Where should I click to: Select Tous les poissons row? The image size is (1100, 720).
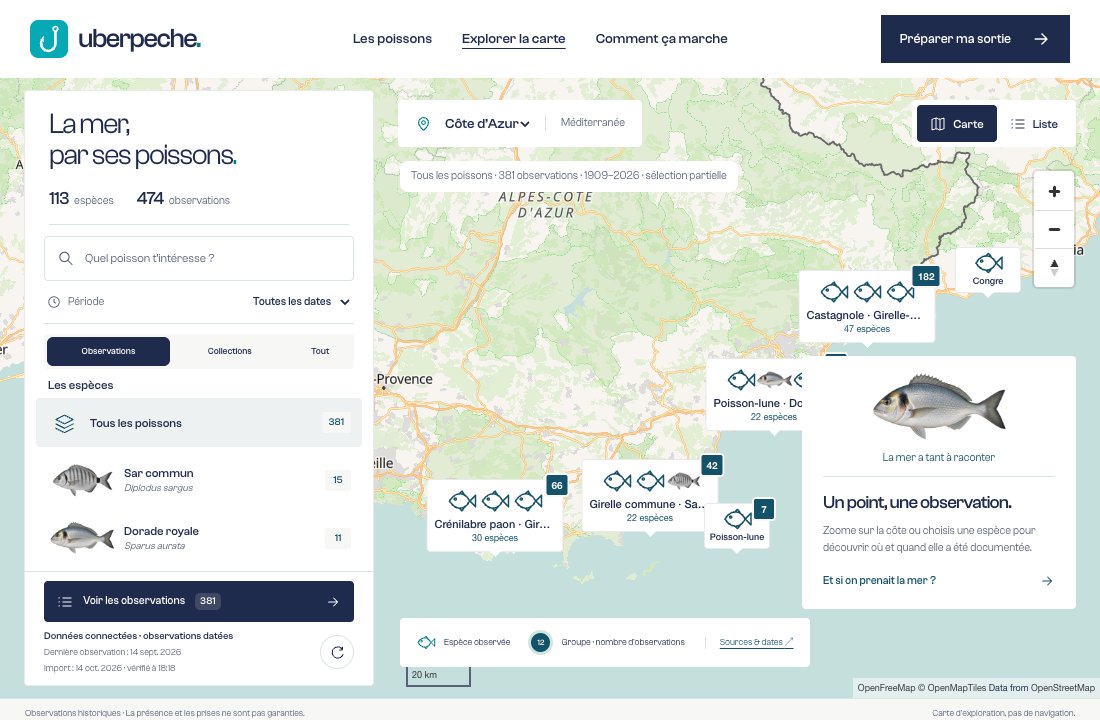pyautogui.click(x=199, y=422)
